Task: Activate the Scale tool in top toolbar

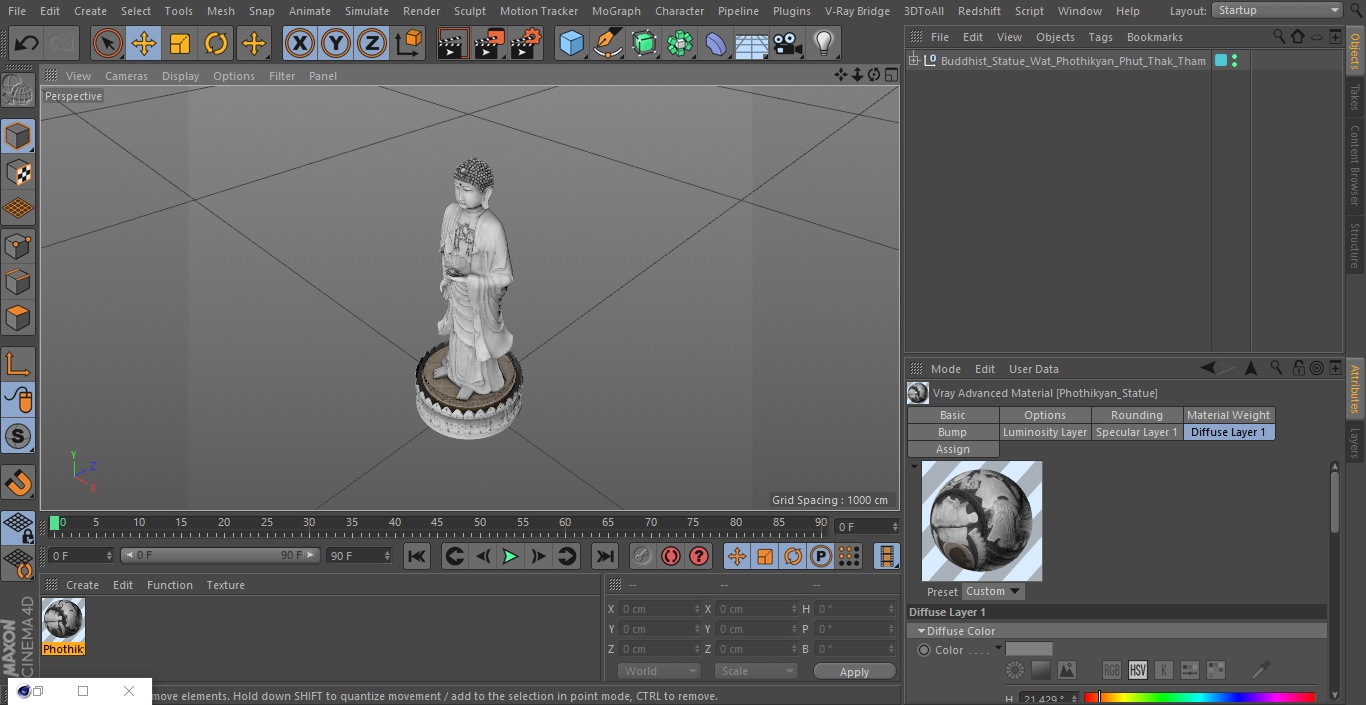Action: 180,43
